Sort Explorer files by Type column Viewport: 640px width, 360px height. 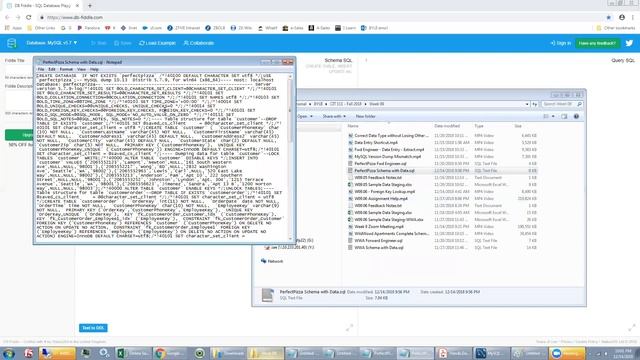coord(479,126)
